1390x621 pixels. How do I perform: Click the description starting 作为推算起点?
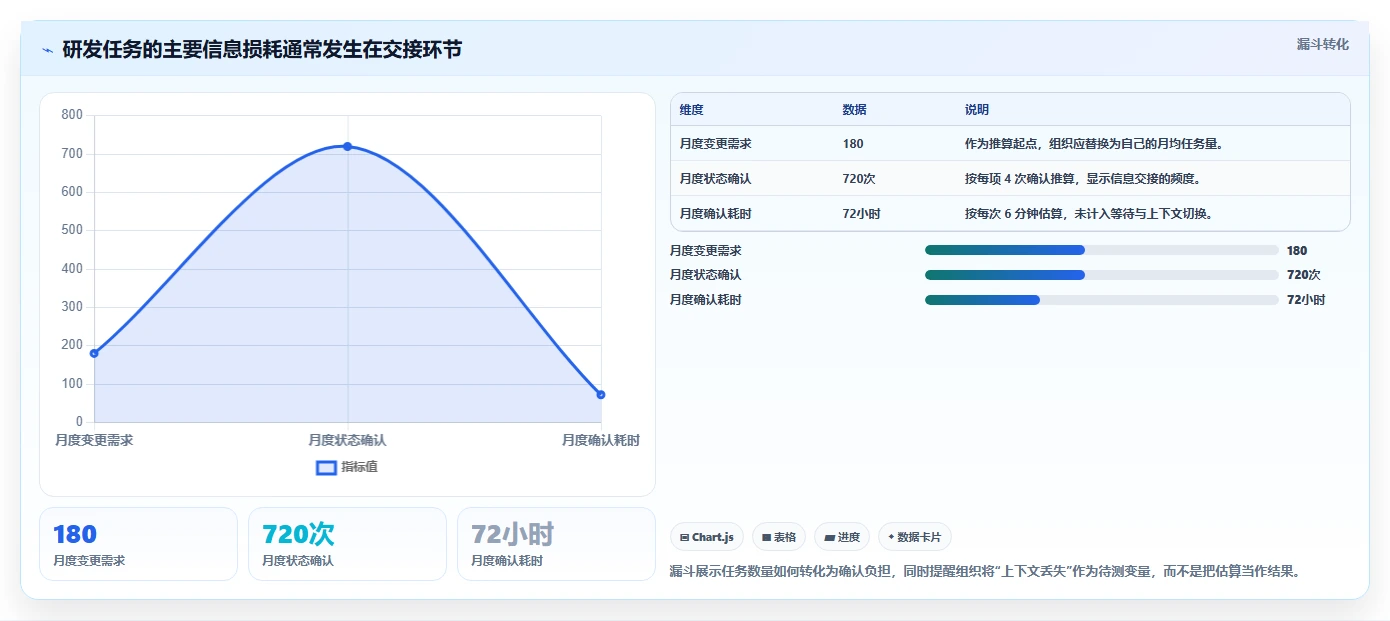(x=1095, y=144)
